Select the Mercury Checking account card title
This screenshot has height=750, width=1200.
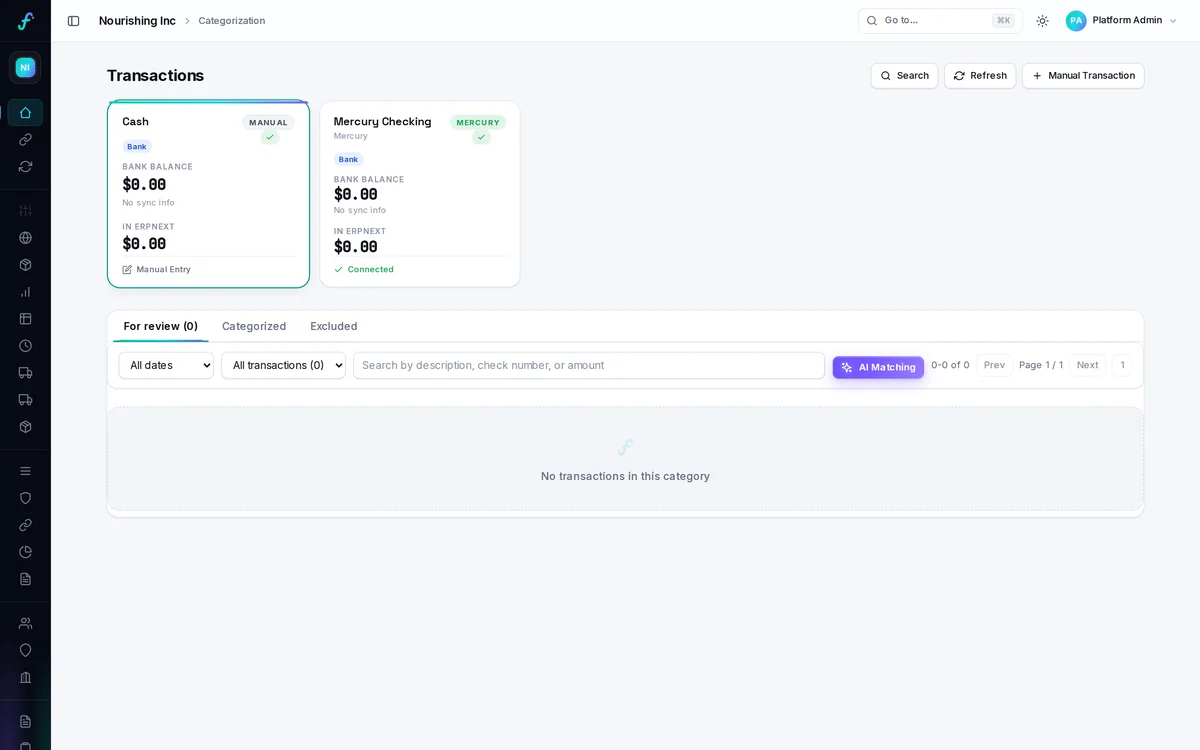pyautogui.click(x=382, y=122)
